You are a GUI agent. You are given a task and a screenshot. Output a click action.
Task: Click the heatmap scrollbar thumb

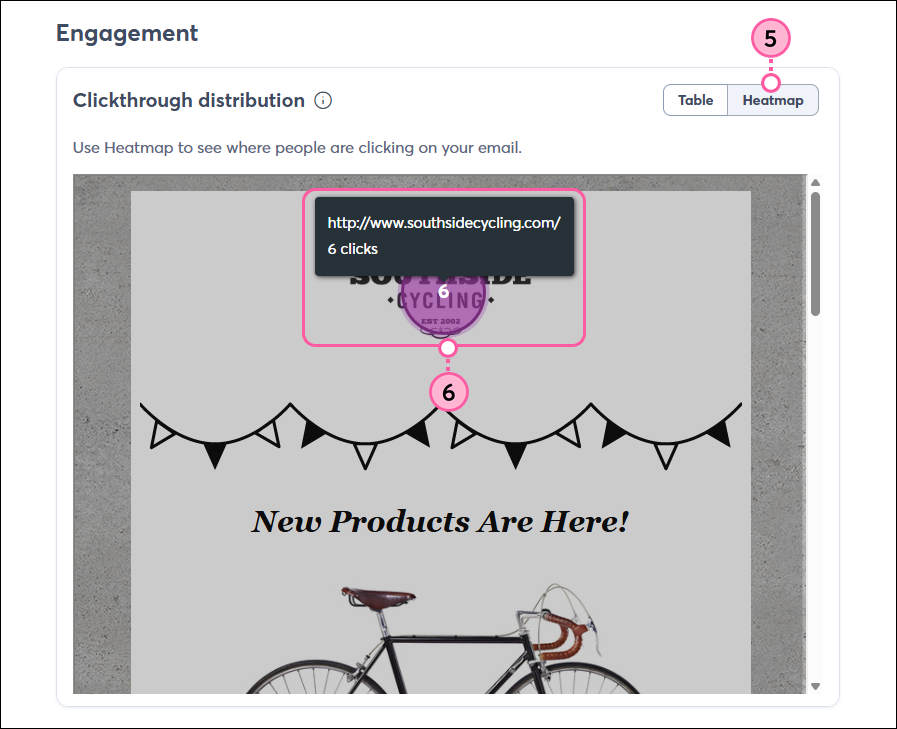816,253
